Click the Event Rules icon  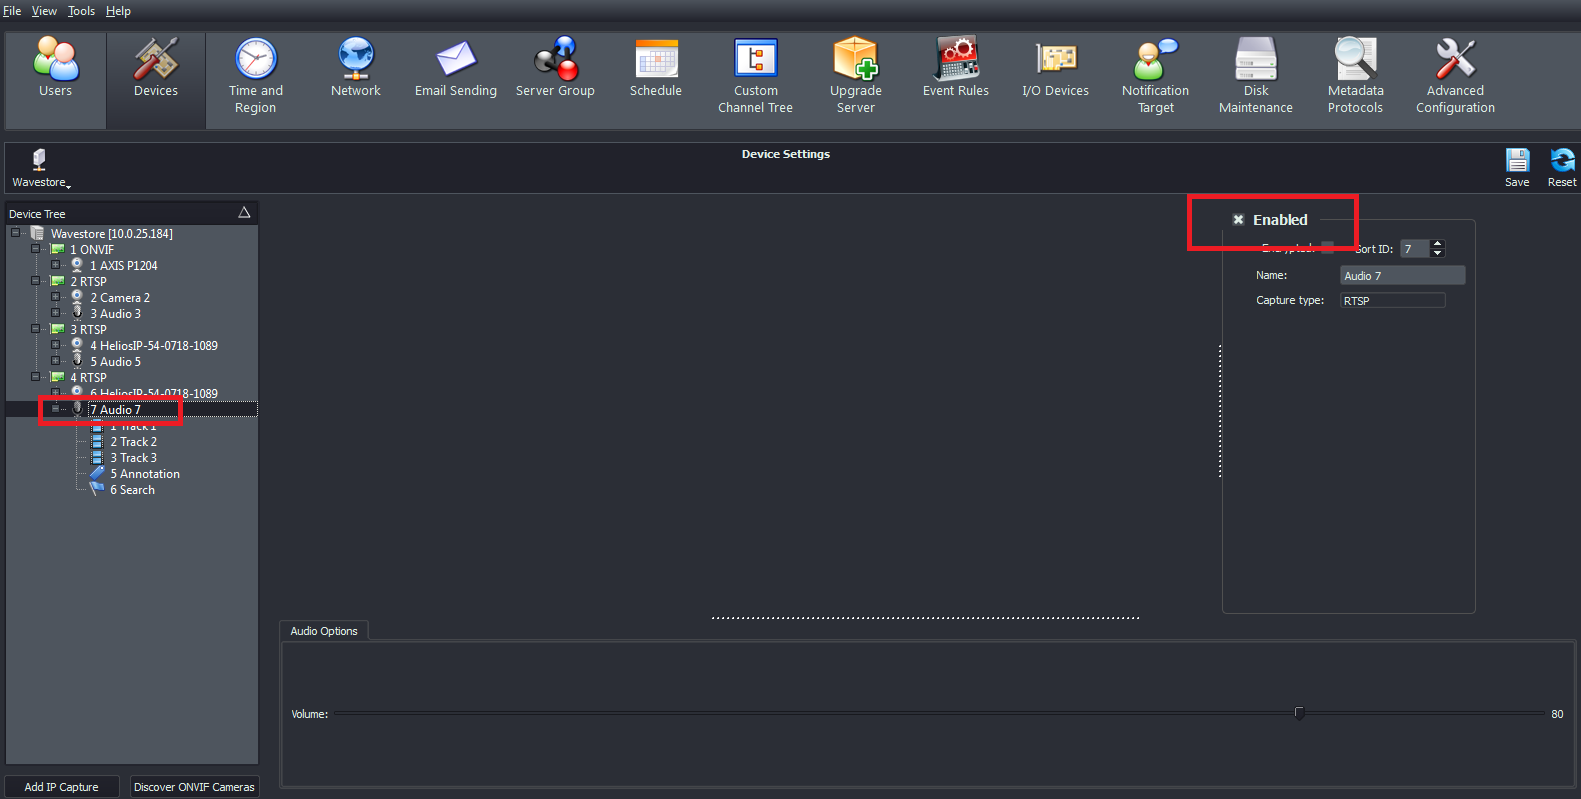pyautogui.click(x=955, y=68)
